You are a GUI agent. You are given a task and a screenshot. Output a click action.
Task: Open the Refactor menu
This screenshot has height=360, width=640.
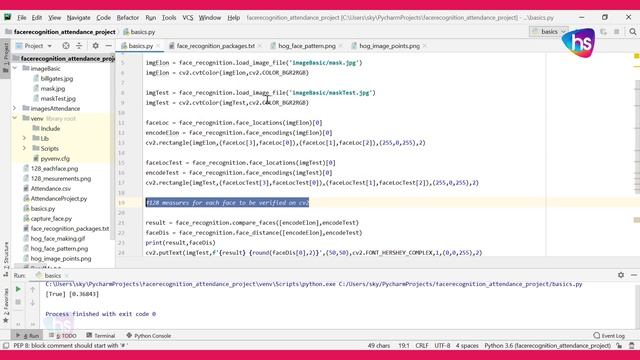(x=128, y=18)
